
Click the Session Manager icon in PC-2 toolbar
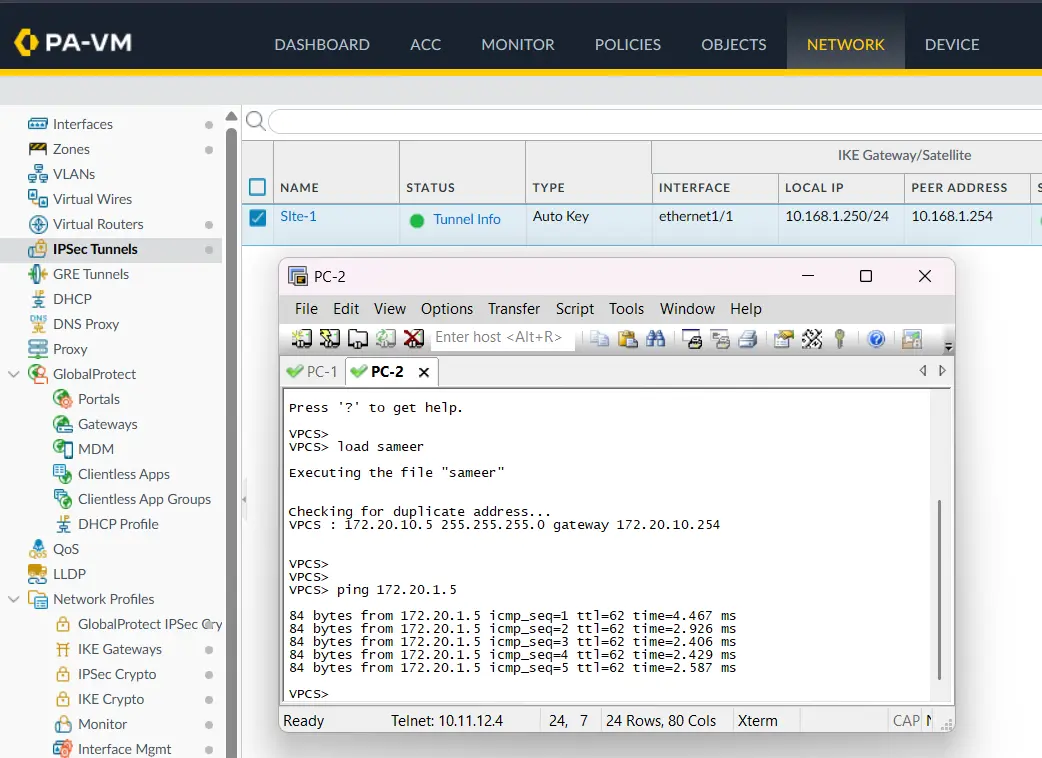(301, 339)
